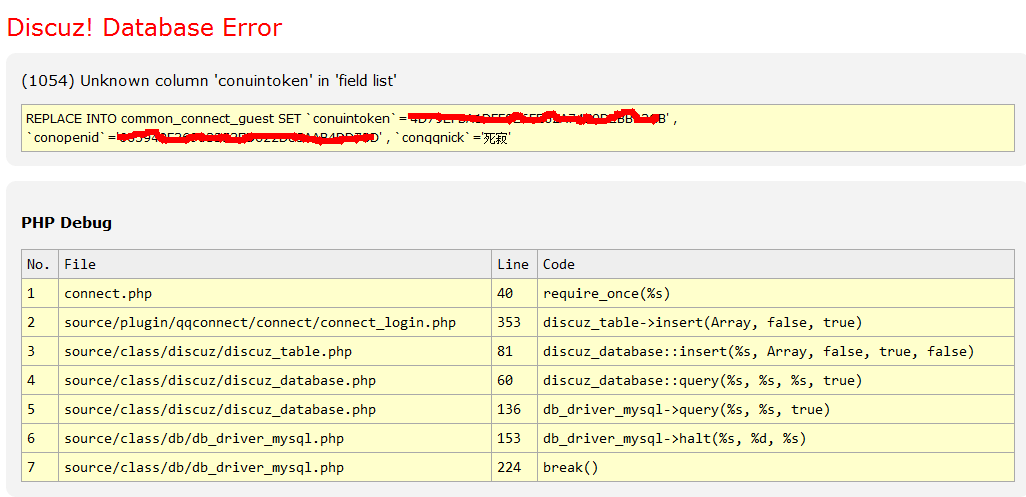Click the No. column header
The width and height of the screenshot is (1026, 497).
point(39,264)
